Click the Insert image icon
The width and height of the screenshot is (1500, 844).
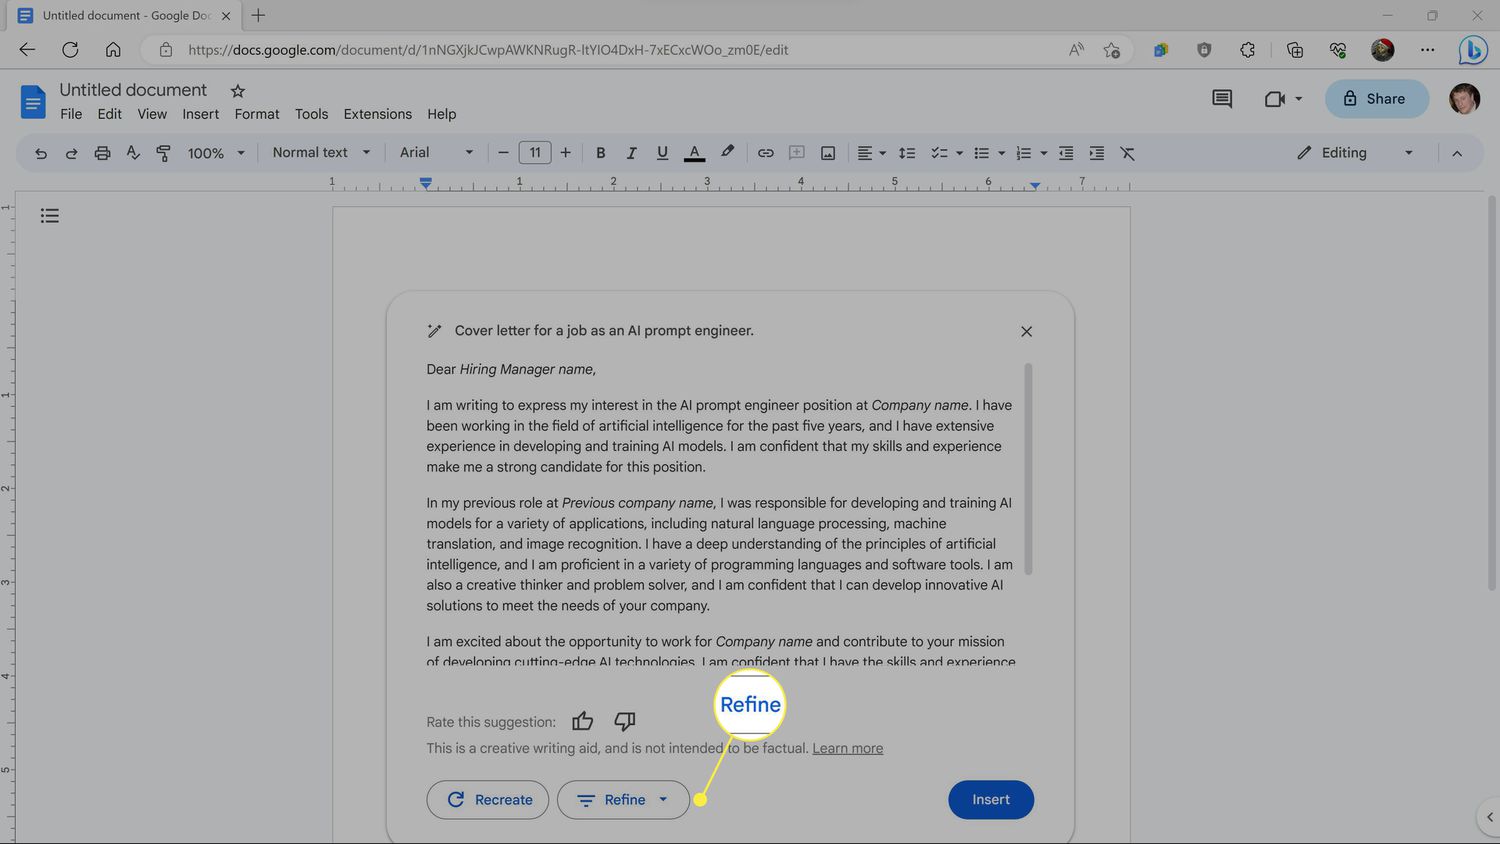(x=828, y=153)
